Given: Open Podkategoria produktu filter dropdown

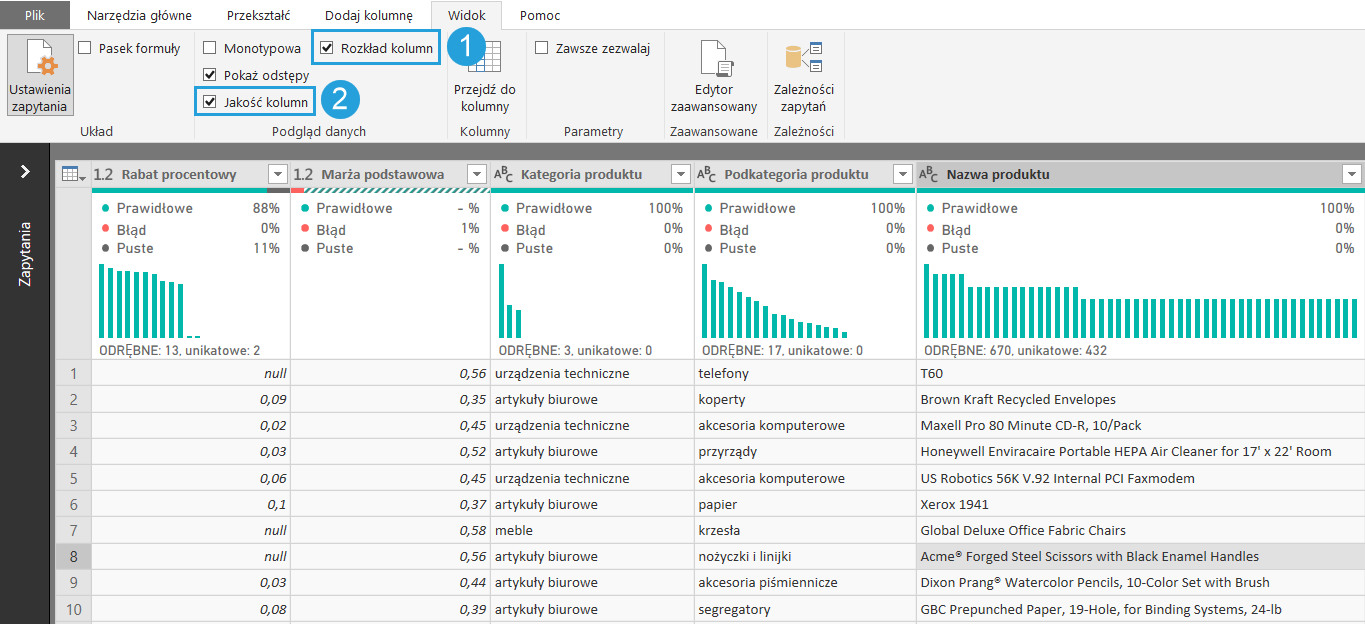Looking at the screenshot, I should [903, 174].
